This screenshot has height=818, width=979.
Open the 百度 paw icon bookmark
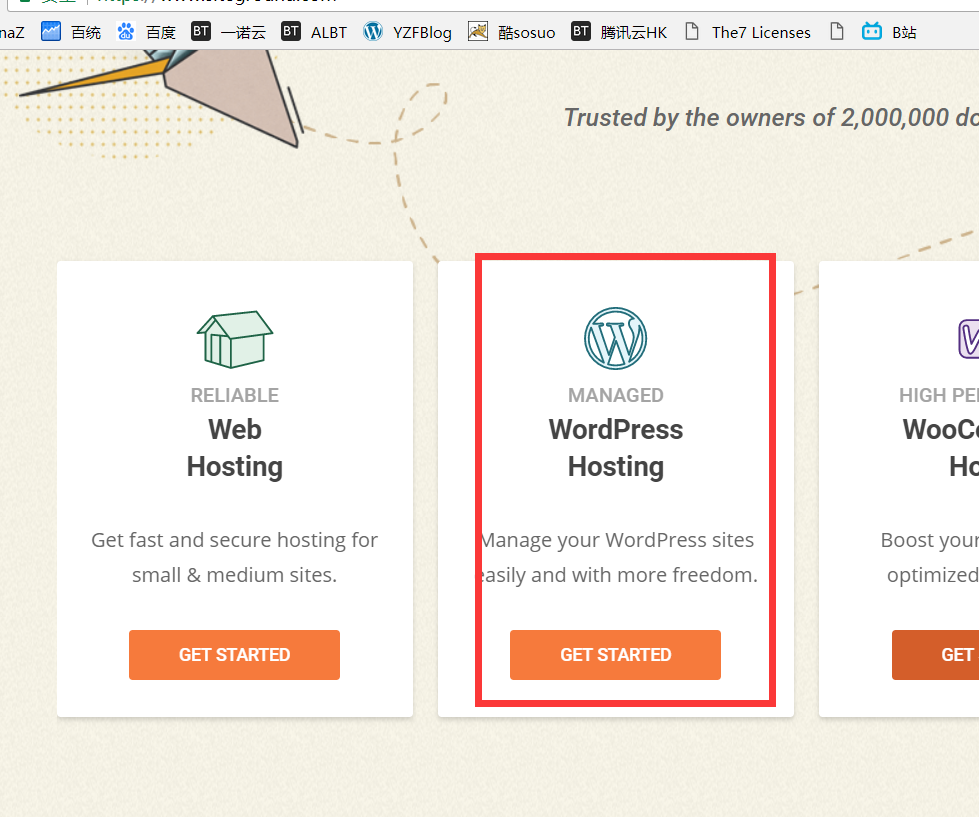pos(146,32)
